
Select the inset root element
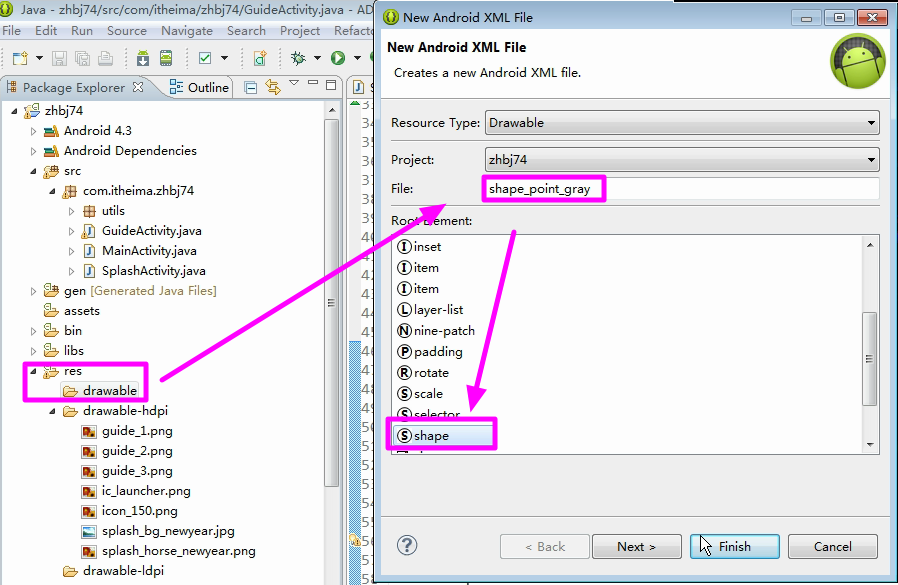(x=427, y=247)
